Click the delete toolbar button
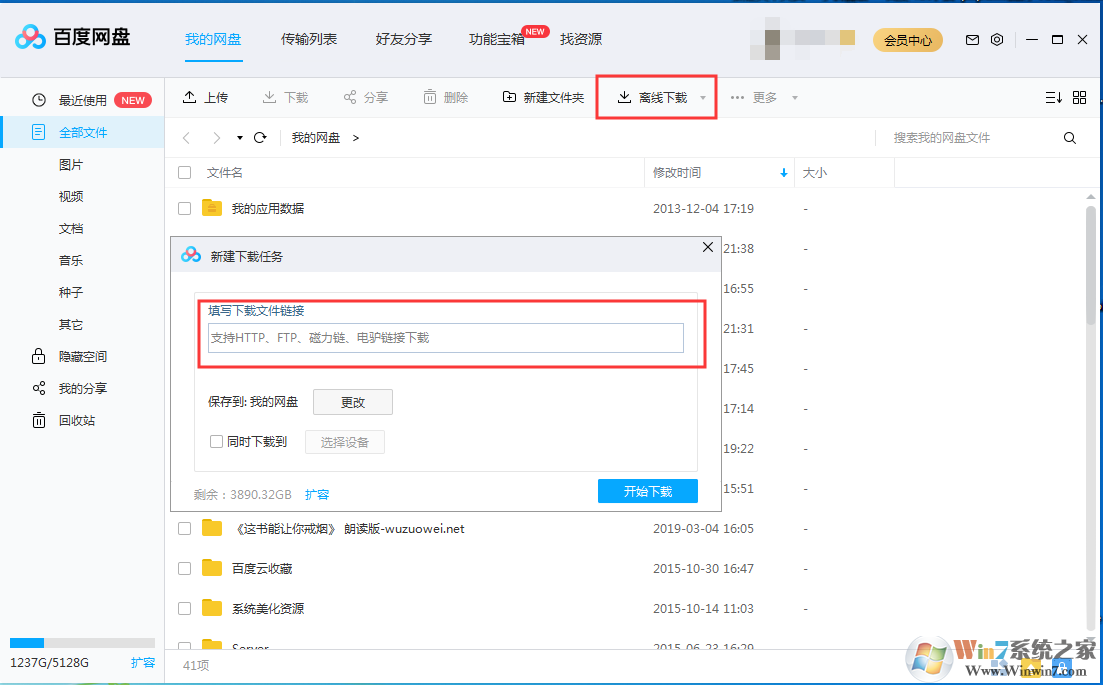Screen dimensions: 1103x685 [446, 97]
